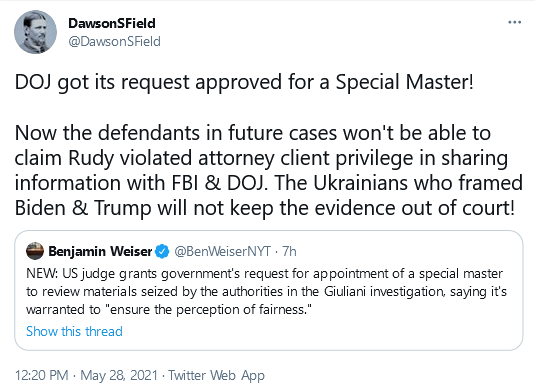Viewport: 535px width, 391px height.
Task: Click the Show this thread link
Action: tap(74, 331)
